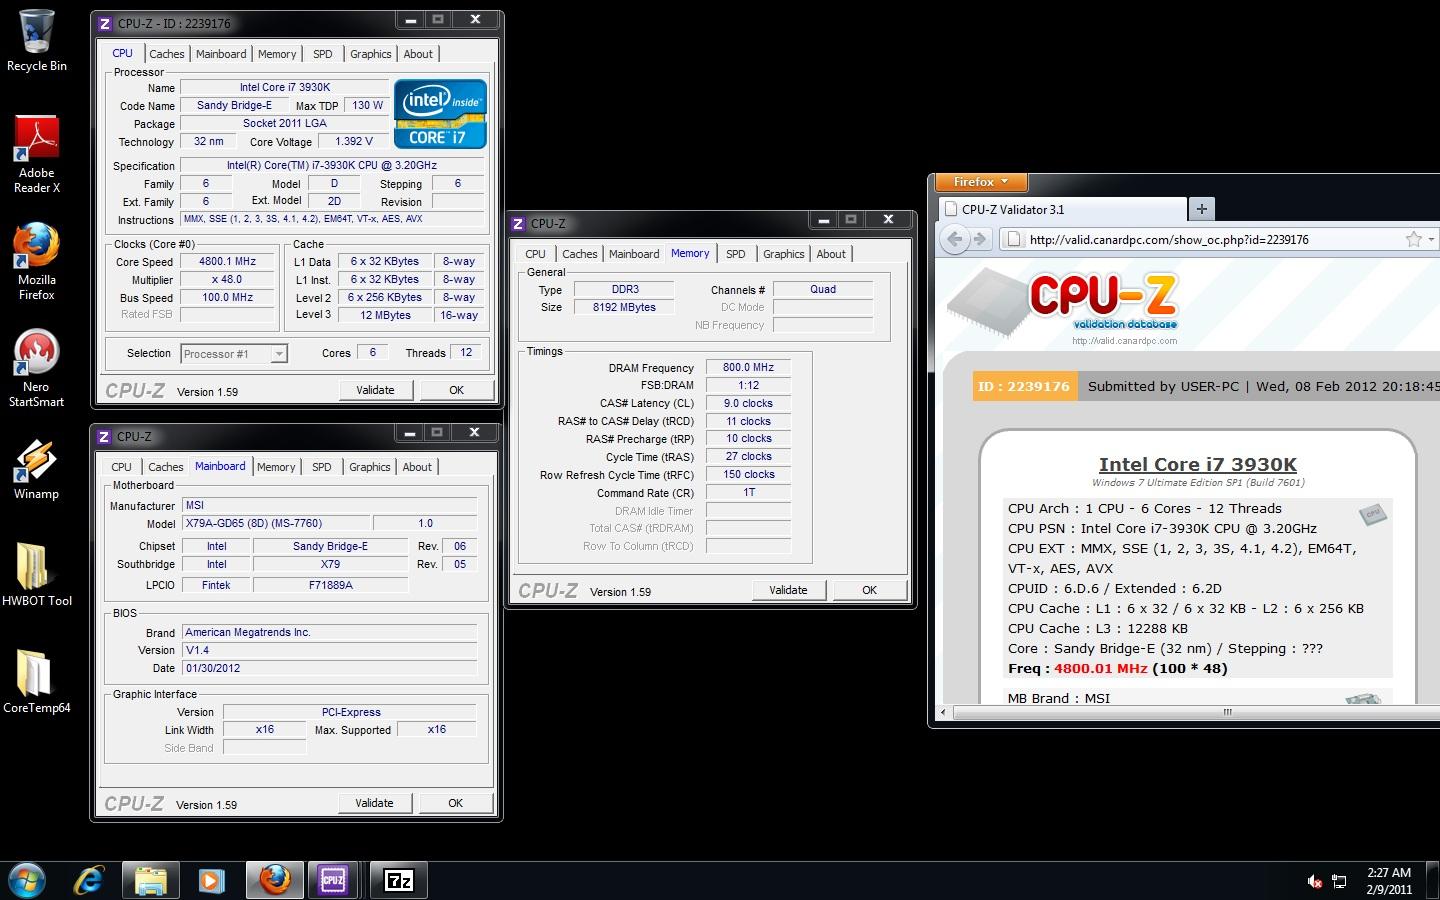Launch Internet Explorer from taskbar
The width and height of the screenshot is (1440, 900).
90,880
